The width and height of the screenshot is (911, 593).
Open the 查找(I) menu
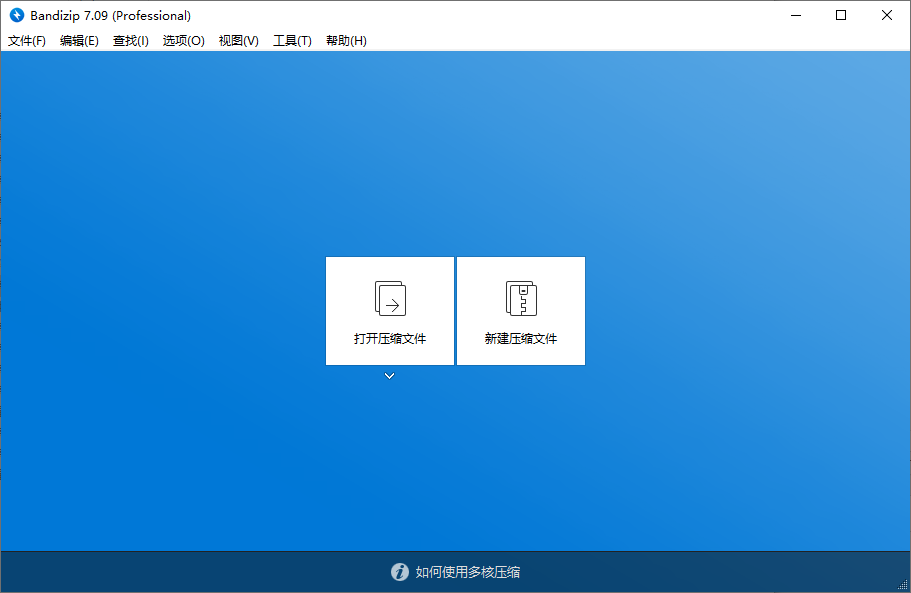pyautogui.click(x=131, y=41)
